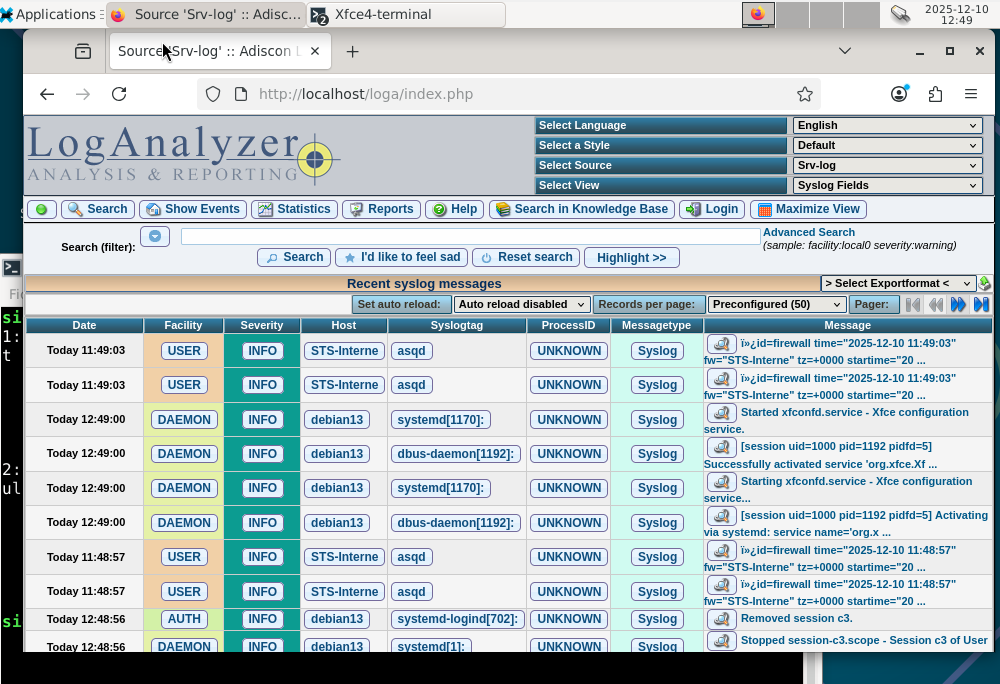Open the Advanced Search link
Viewport: 1000px width, 684px height.
tap(809, 232)
